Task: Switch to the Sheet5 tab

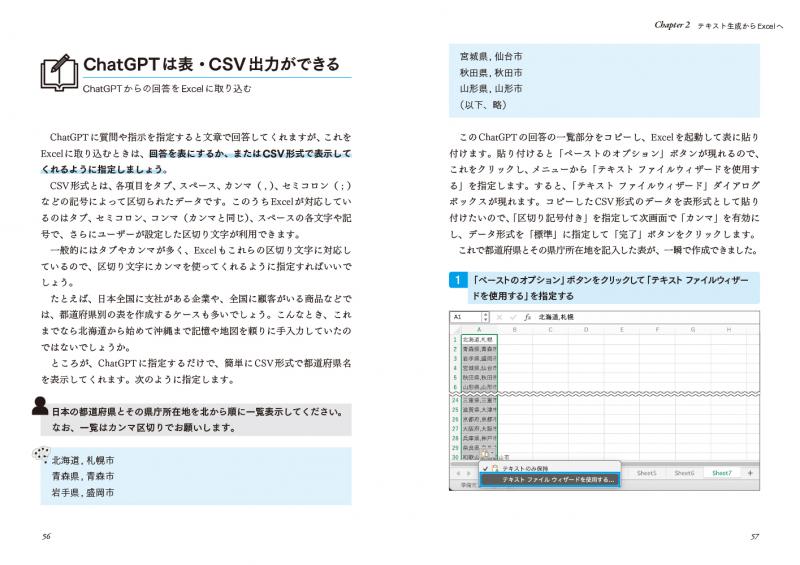Action: click(x=646, y=473)
